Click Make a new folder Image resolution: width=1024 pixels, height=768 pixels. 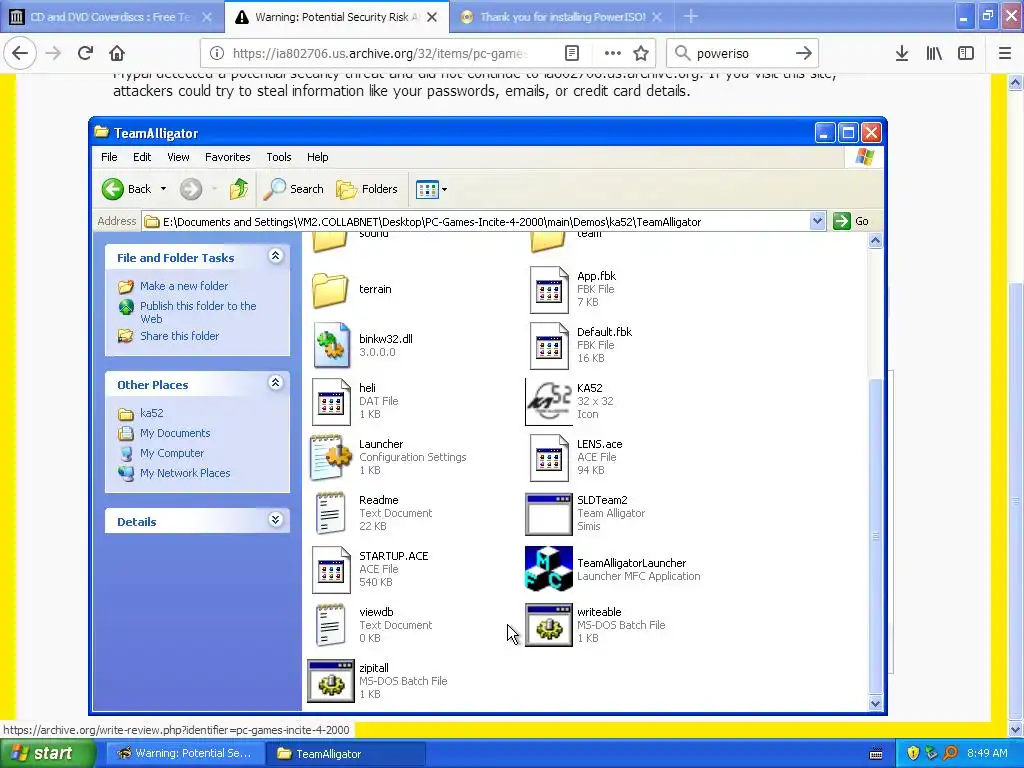tap(184, 286)
